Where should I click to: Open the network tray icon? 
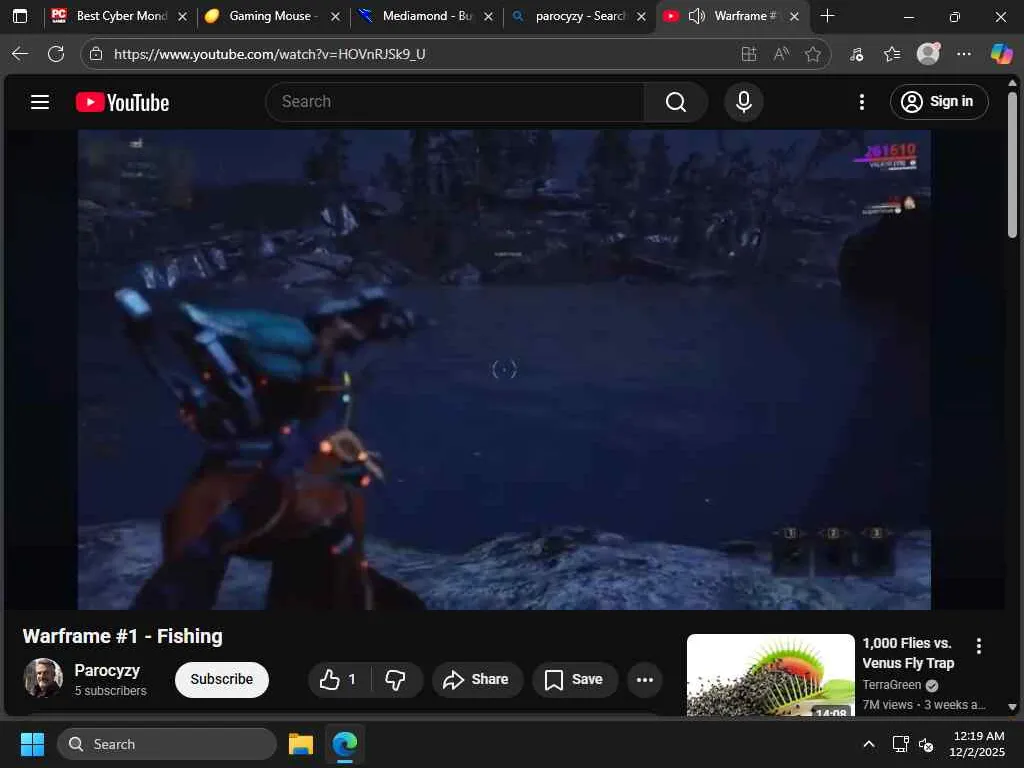click(900, 744)
